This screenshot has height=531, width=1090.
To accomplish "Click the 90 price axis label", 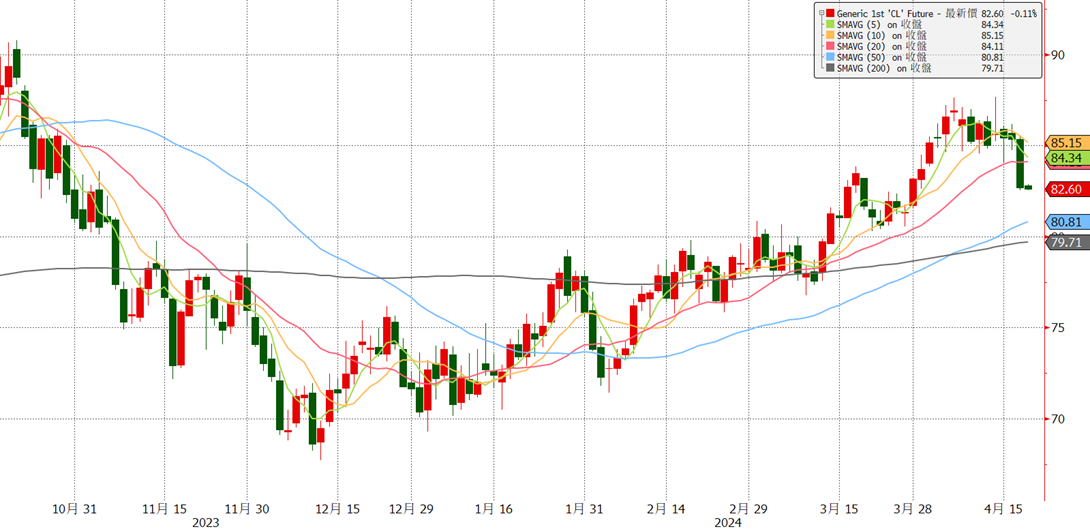I will 1058,55.
